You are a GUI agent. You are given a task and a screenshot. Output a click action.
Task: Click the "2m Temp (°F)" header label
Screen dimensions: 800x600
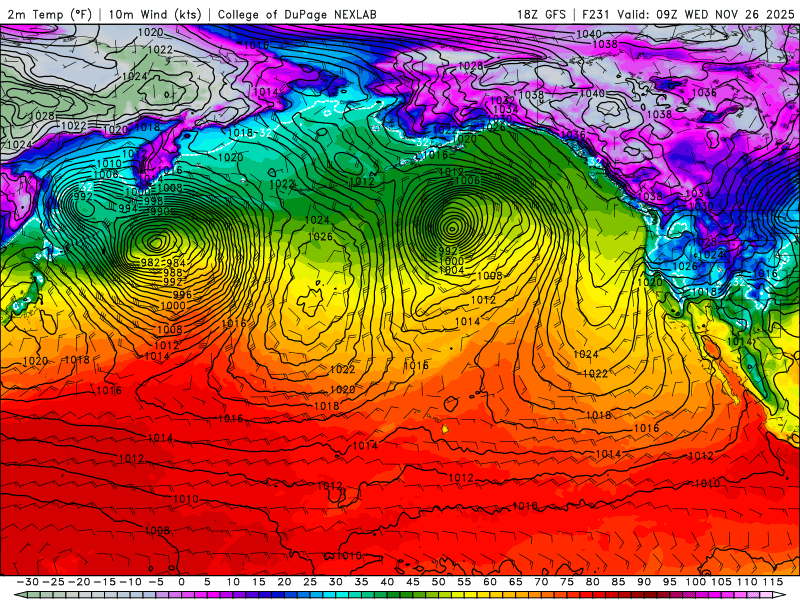[49, 14]
